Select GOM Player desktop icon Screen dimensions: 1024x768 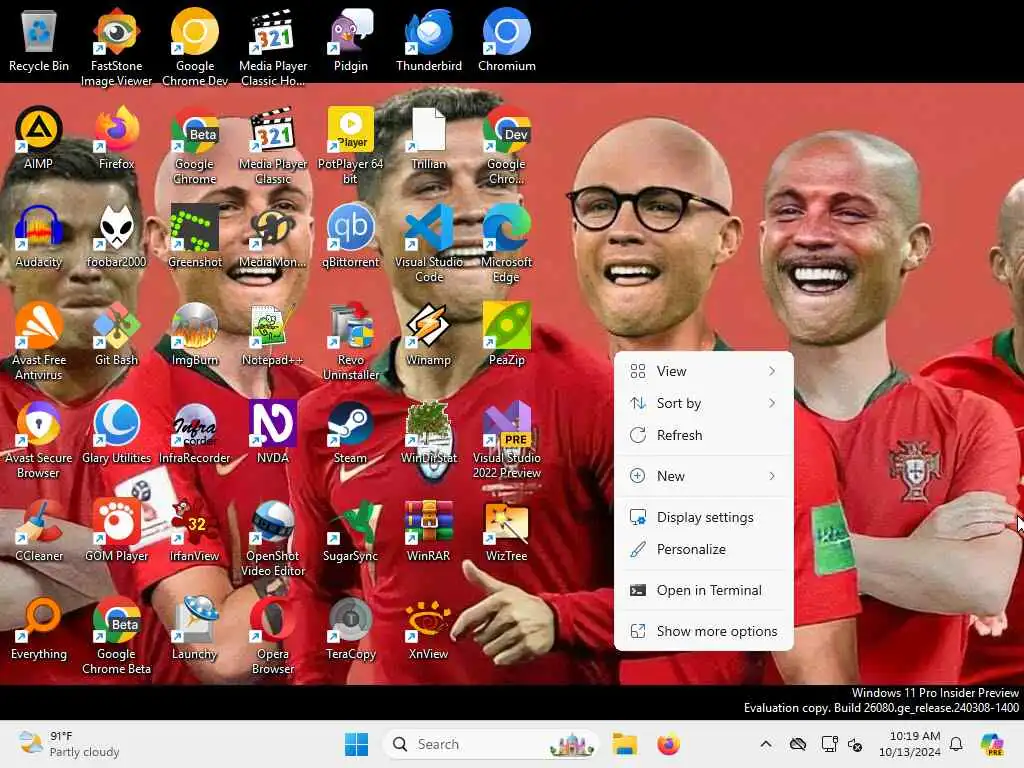pos(116,530)
